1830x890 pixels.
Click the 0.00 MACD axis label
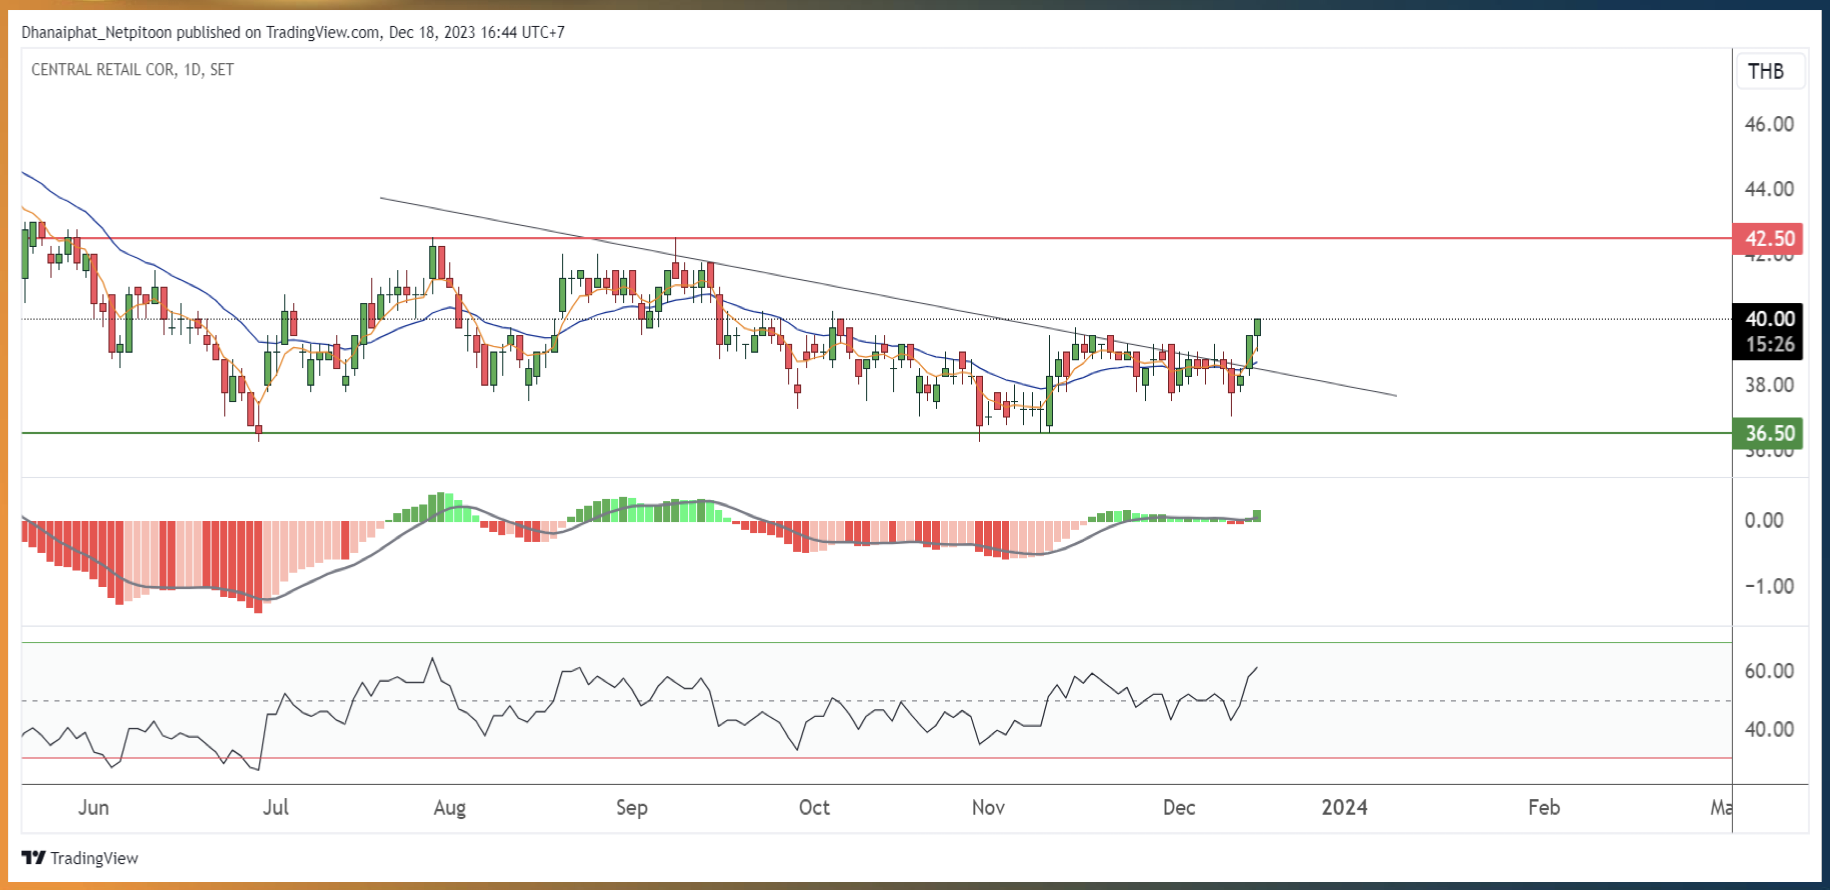[x=1764, y=520]
